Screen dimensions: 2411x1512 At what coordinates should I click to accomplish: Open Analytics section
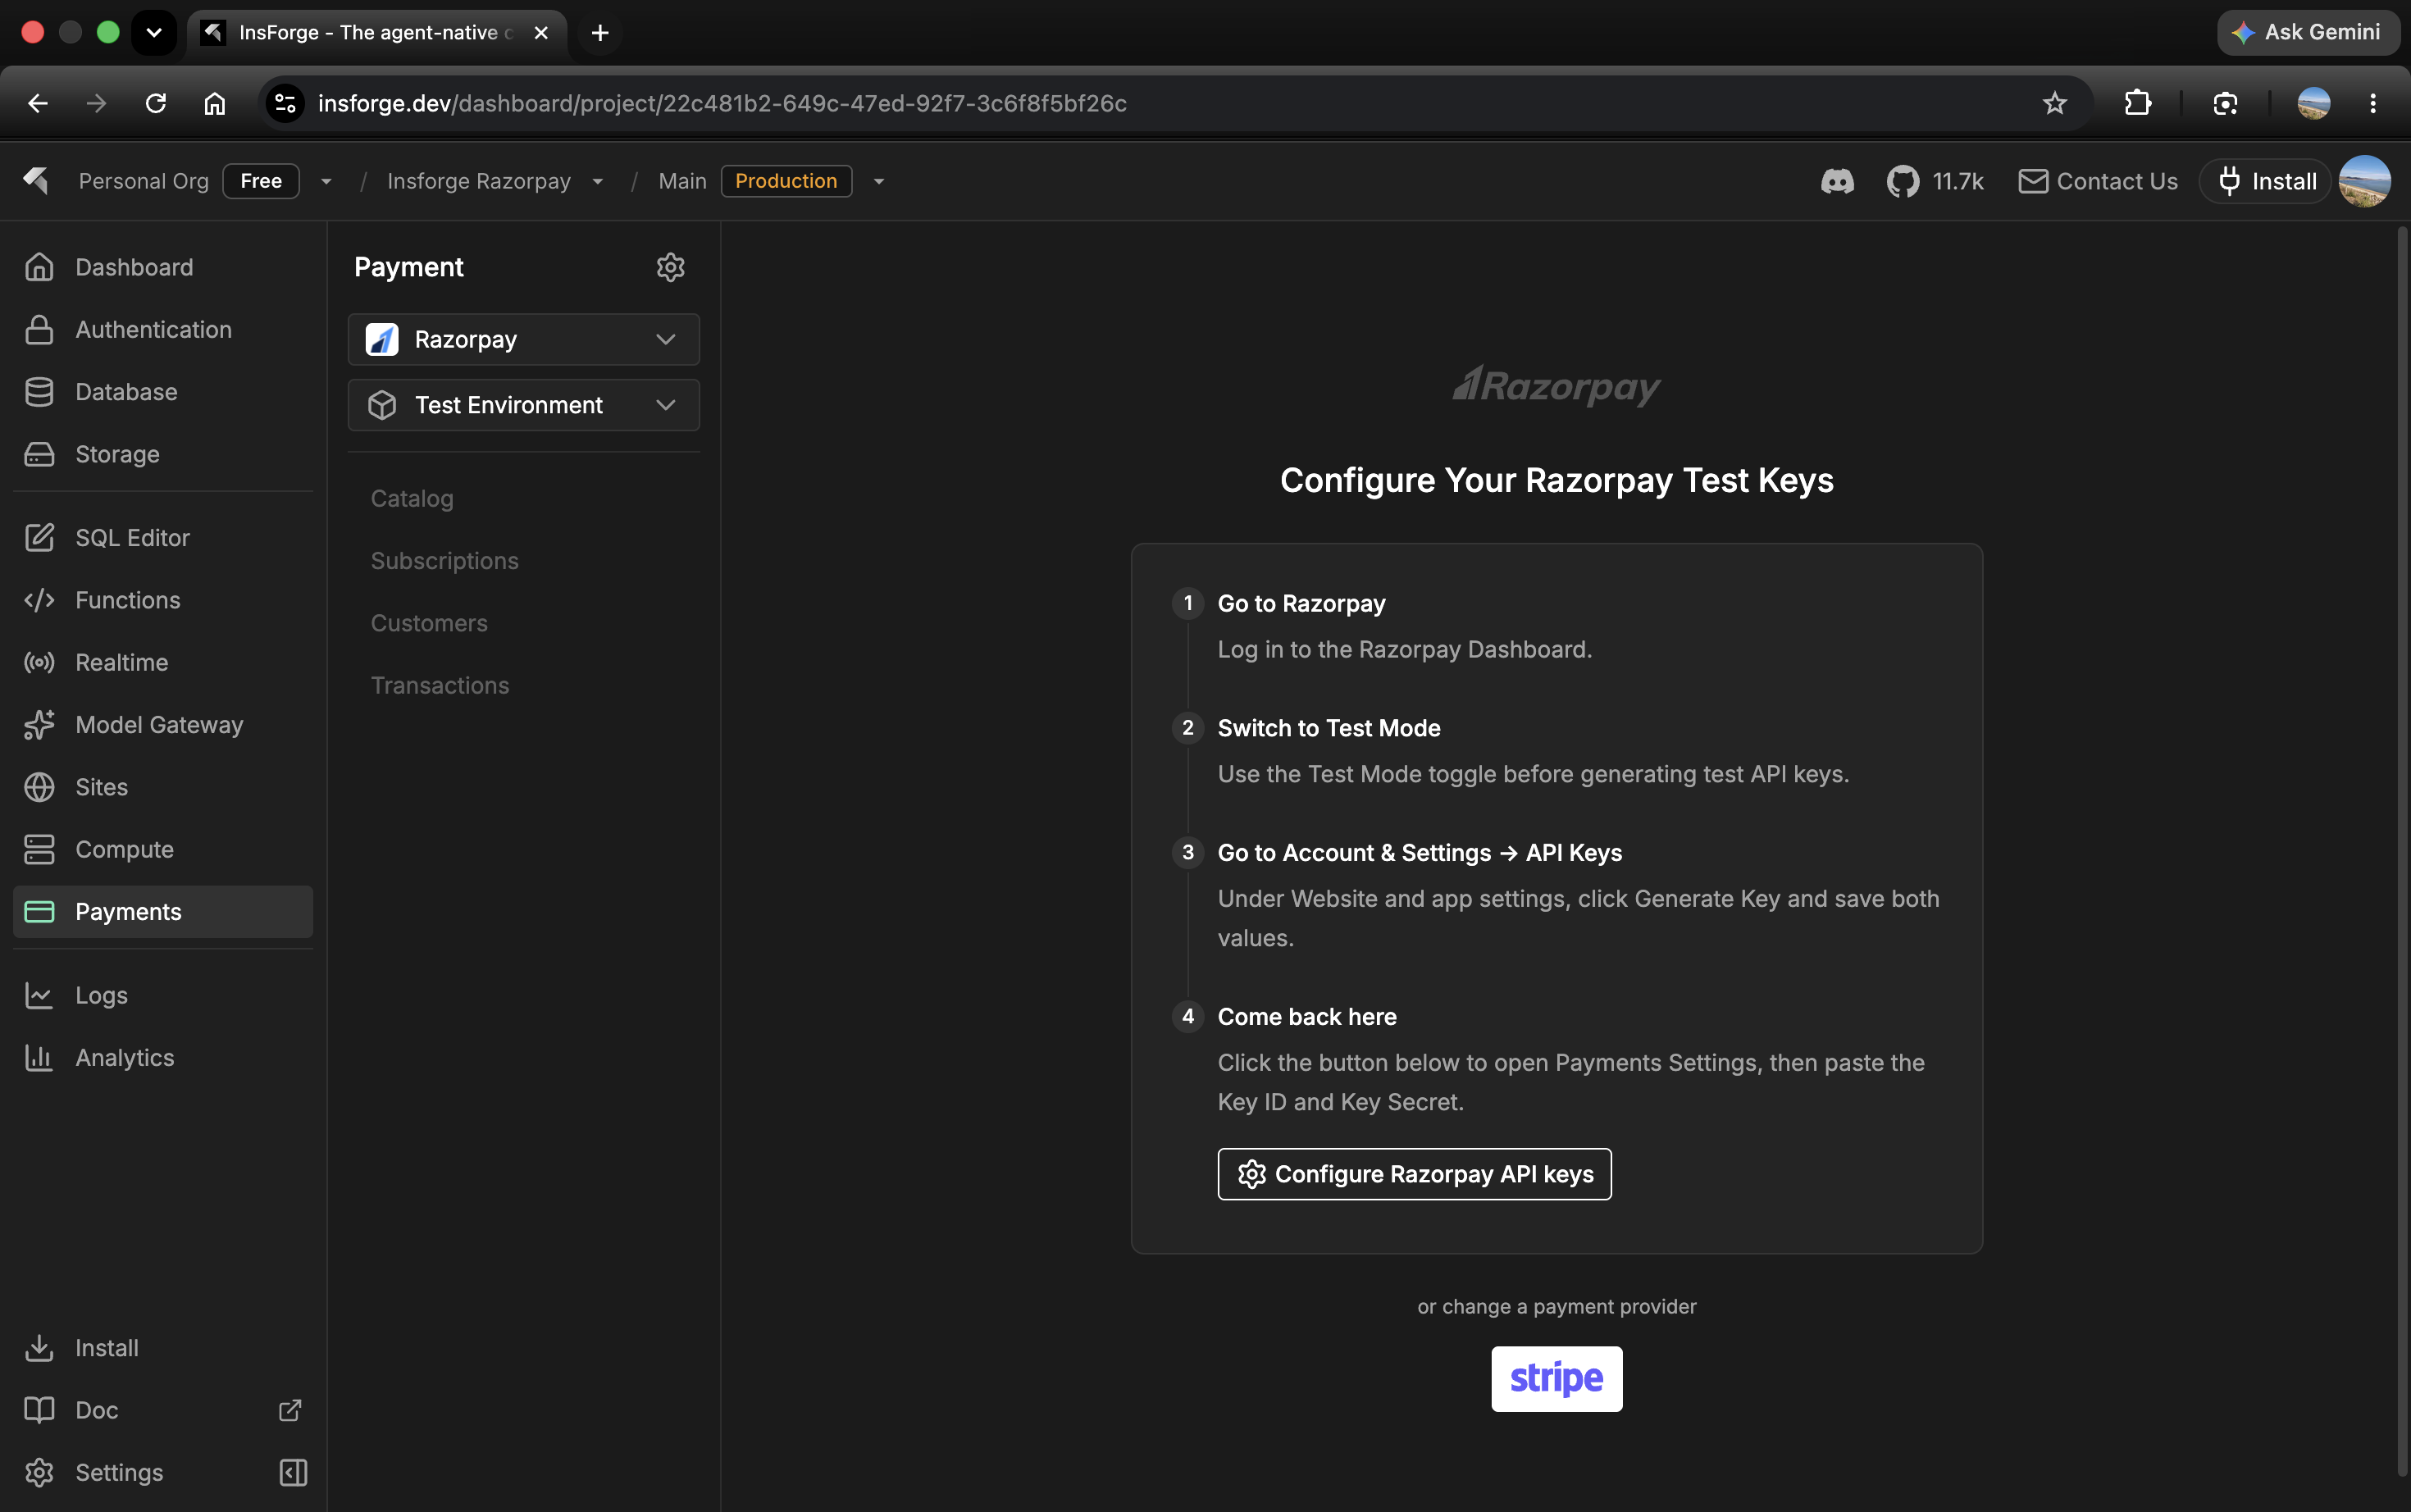(x=163, y=1057)
